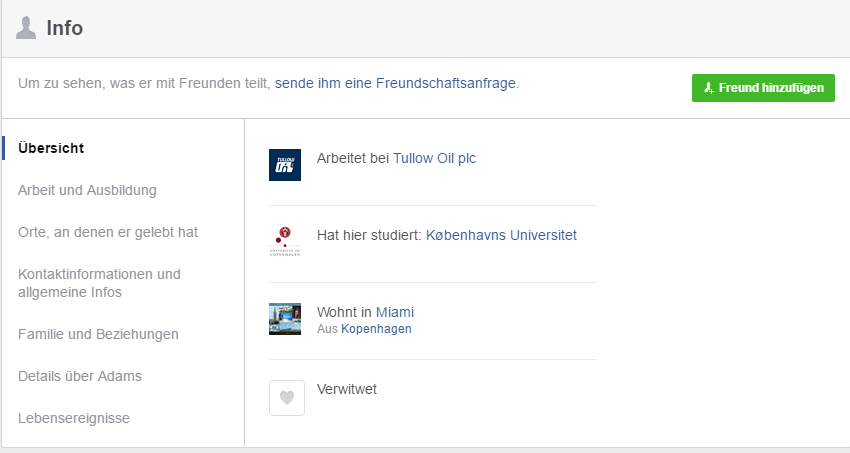Image resolution: width=850 pixels, height=453 pixels.
Task: Click the Tullow Oil logo icon
Action: (x=285, y=165)
